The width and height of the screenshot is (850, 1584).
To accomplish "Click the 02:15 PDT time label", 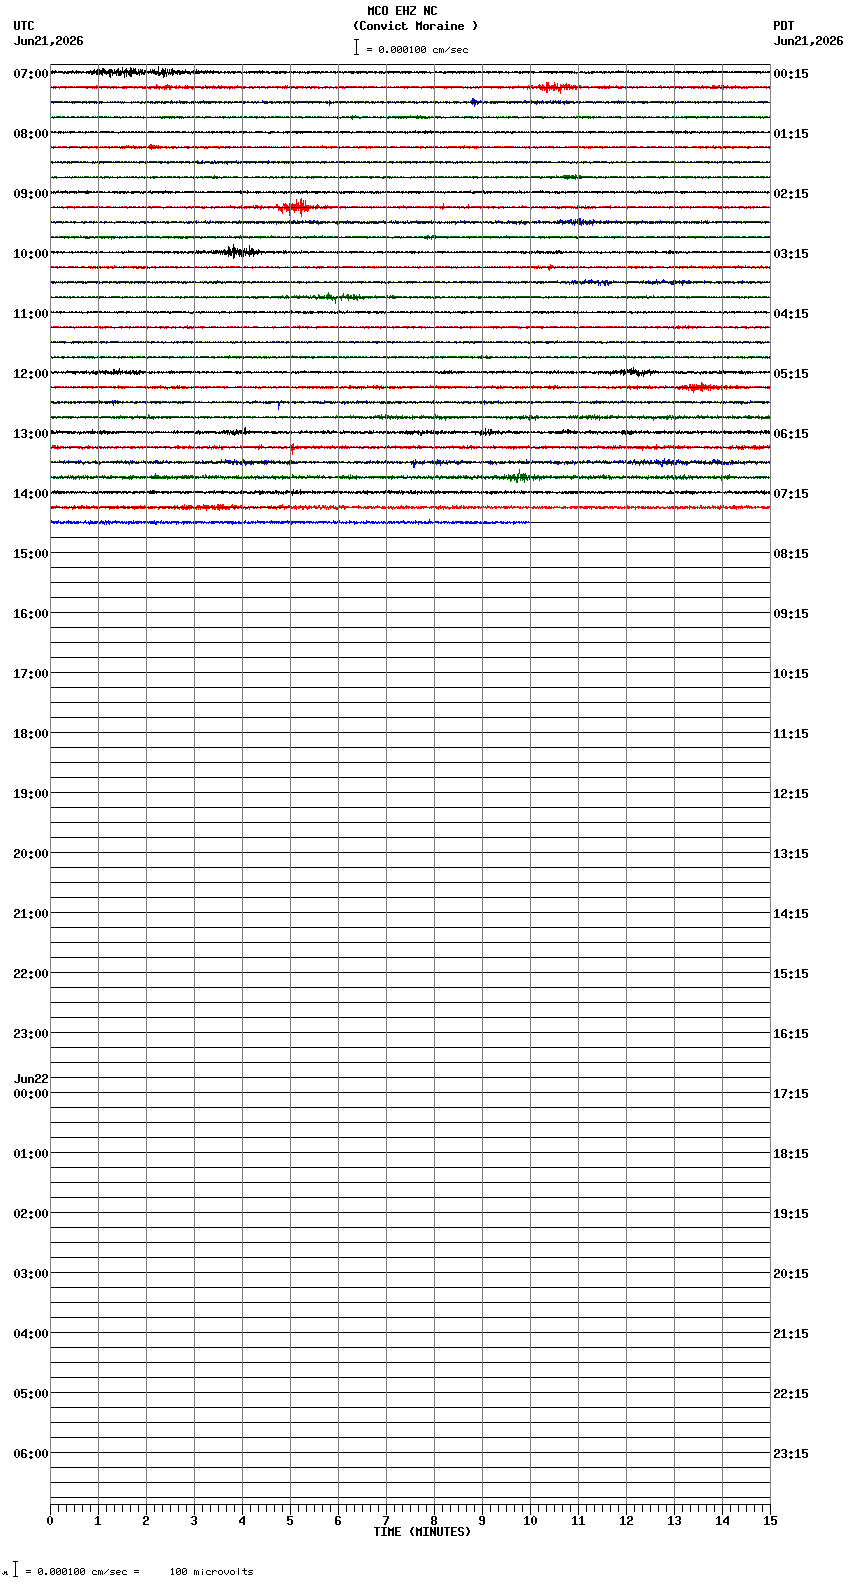I will (791, 193).
